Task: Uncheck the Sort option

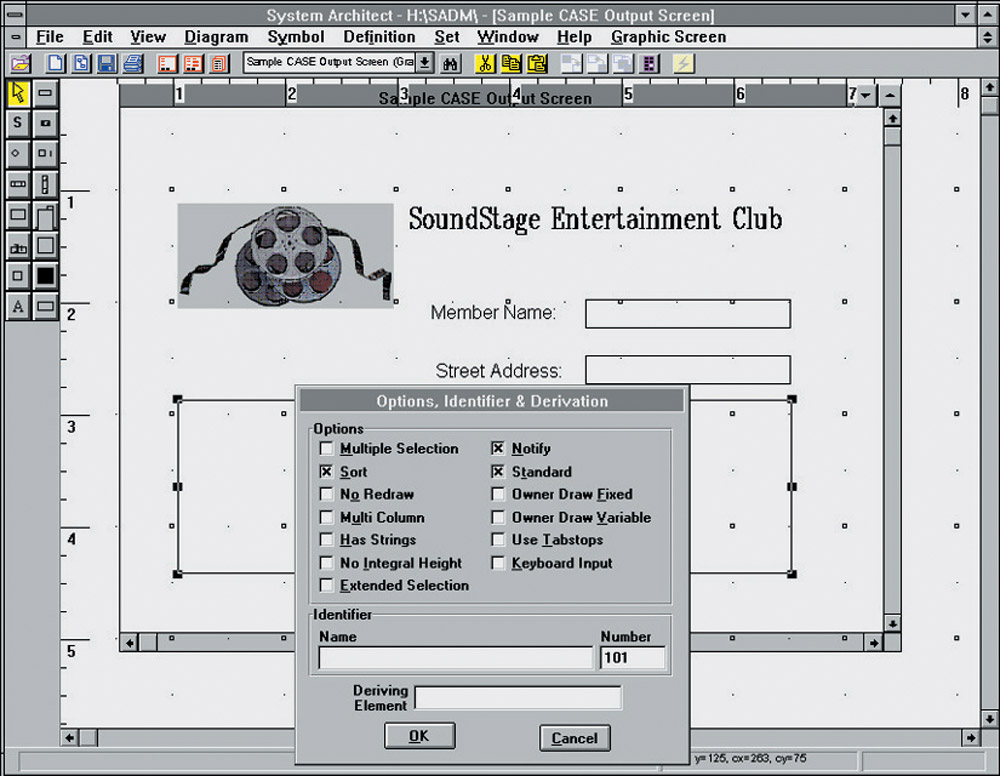Action: click(327, 472)
